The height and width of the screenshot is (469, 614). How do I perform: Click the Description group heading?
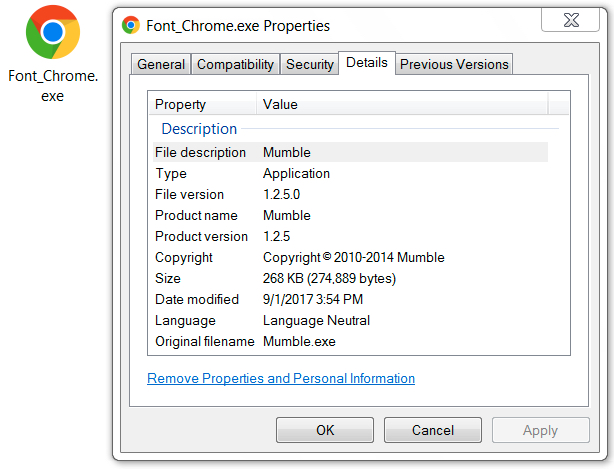coord(199,129)
